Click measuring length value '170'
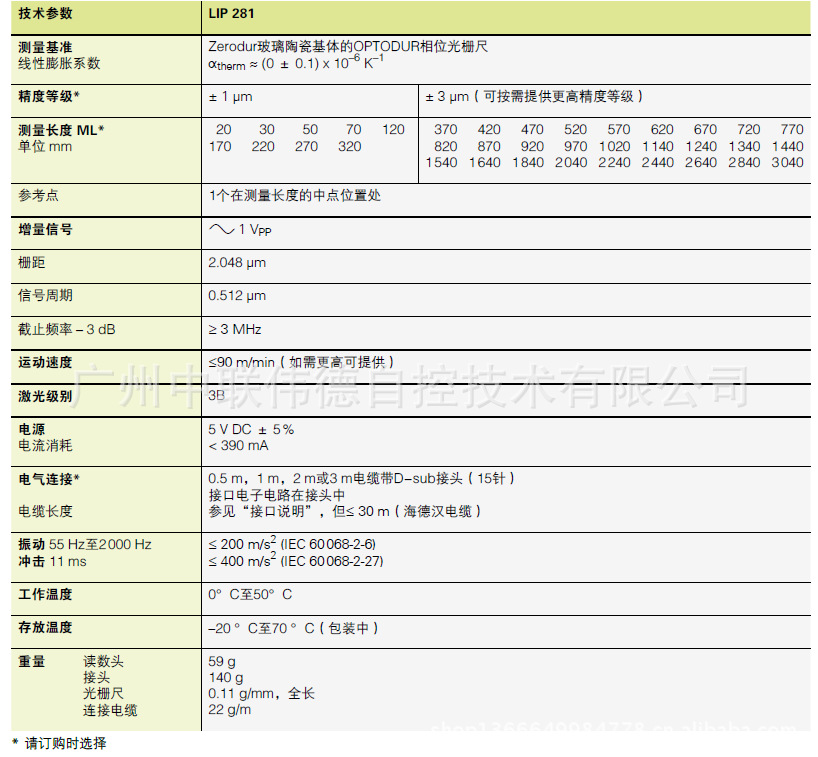Screen dimensions: 818x757 tap(220, 146)
